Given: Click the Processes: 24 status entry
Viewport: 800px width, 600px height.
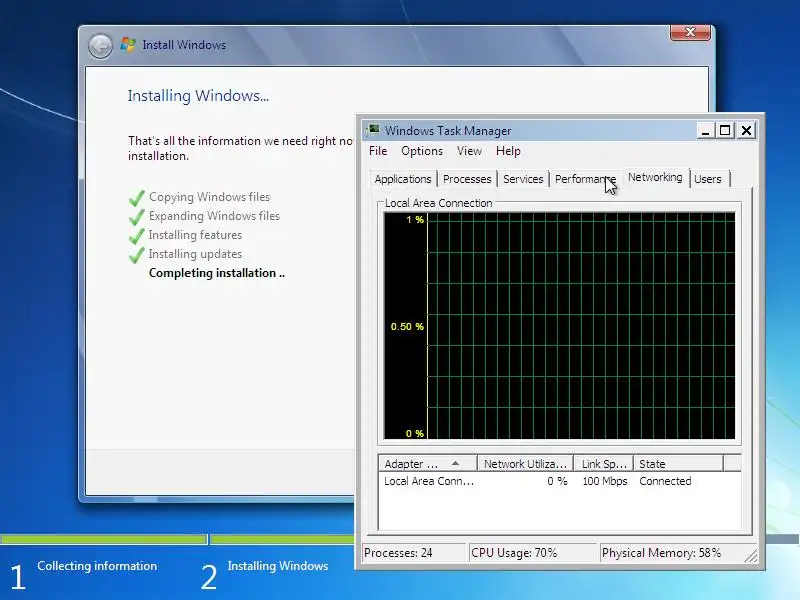Looking at the screenshot, I should click(415, 553).
